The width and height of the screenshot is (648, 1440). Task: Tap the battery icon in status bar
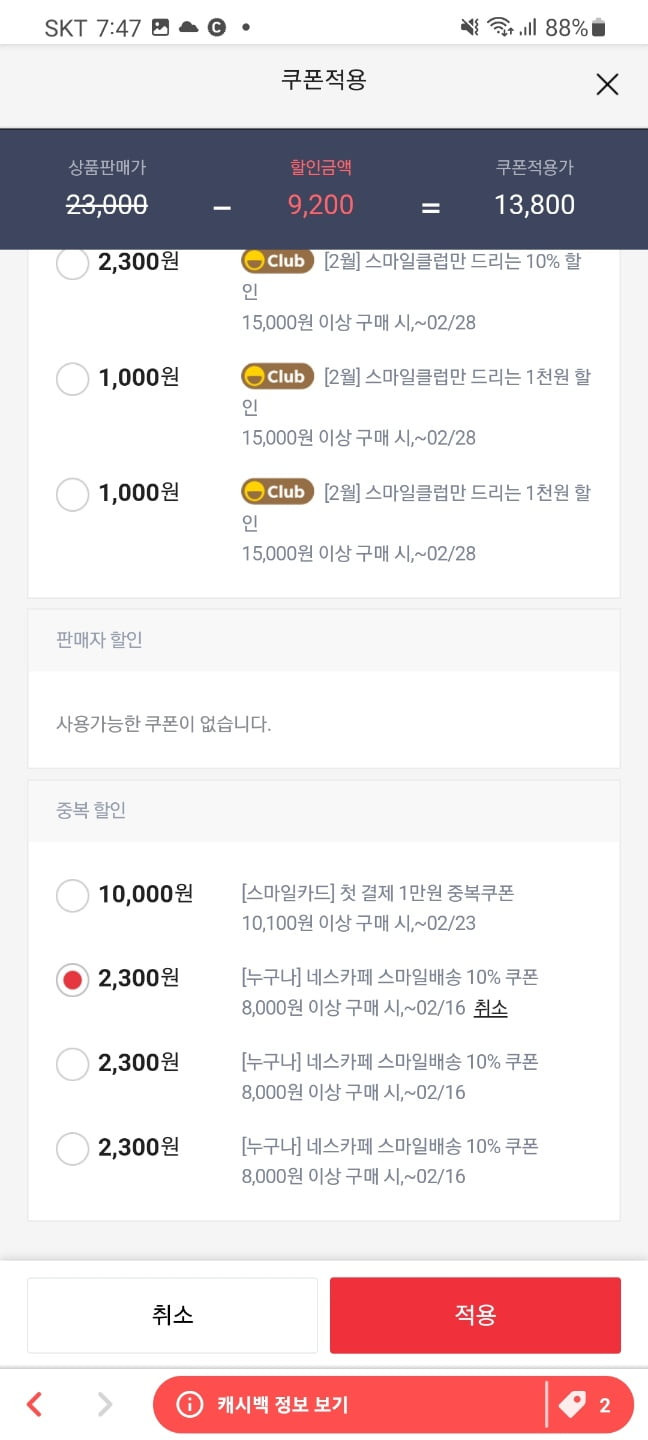pos(598,27)
